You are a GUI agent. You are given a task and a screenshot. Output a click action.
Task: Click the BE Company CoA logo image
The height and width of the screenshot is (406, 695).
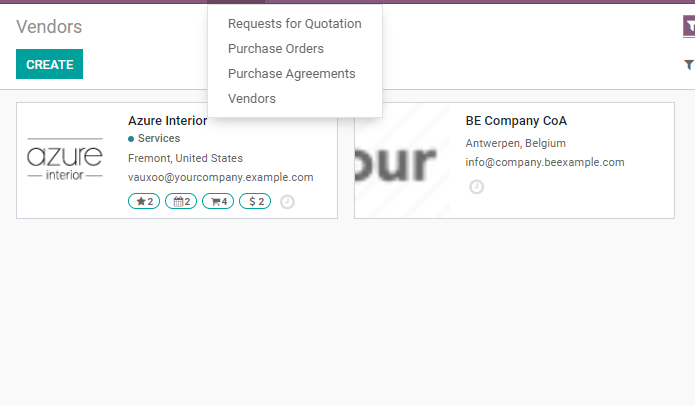coord(402,160)
